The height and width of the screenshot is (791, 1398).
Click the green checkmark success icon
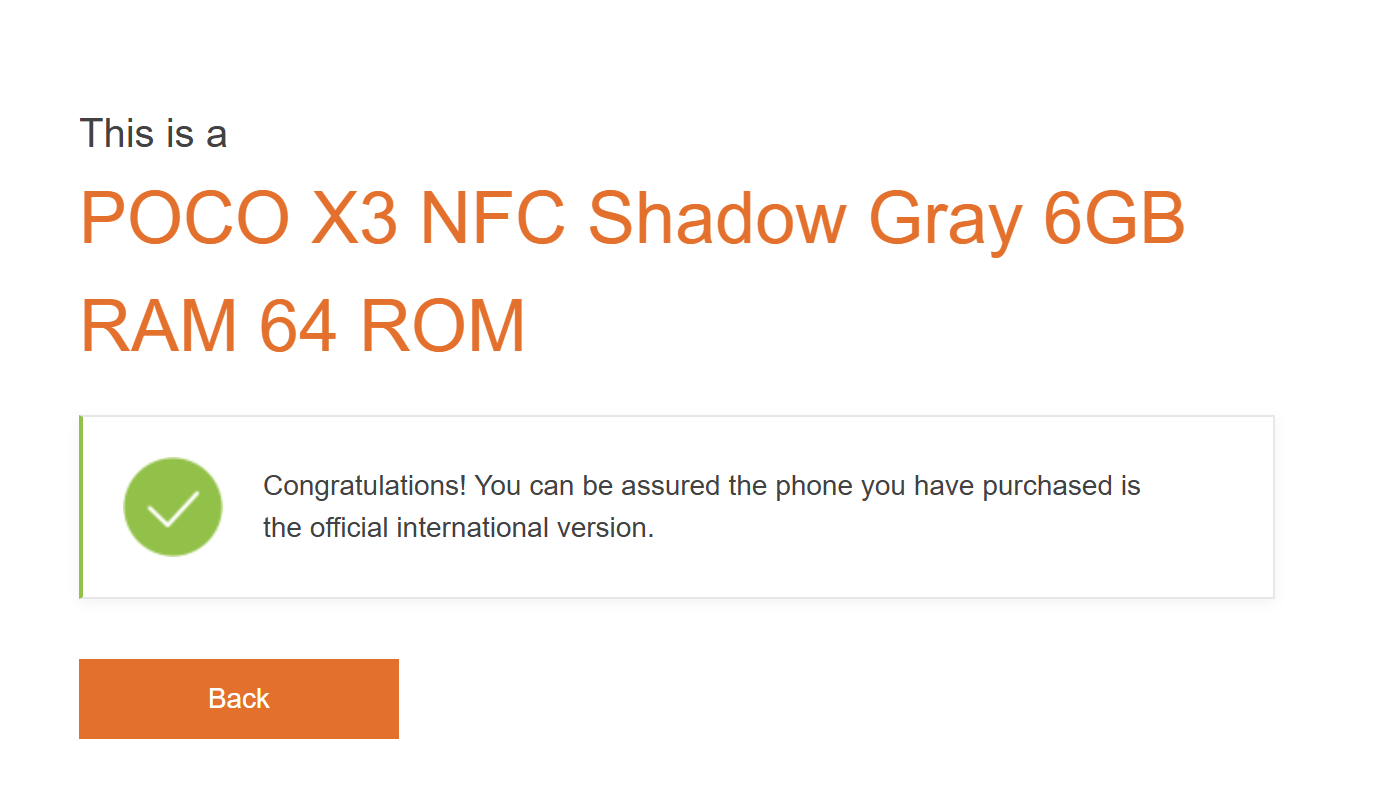pyautogui.click(x=173, y=507)
